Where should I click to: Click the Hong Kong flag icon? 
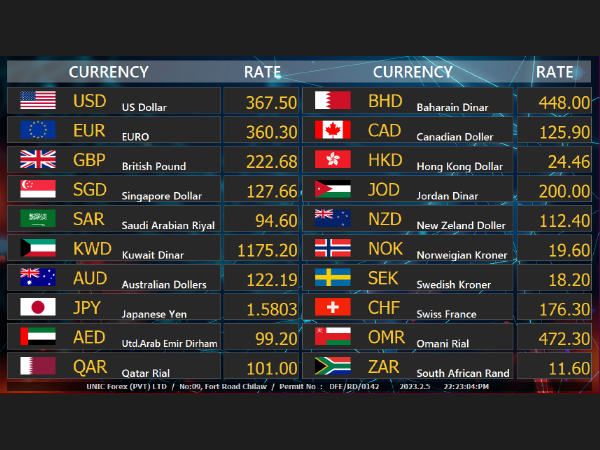[333, 159]
